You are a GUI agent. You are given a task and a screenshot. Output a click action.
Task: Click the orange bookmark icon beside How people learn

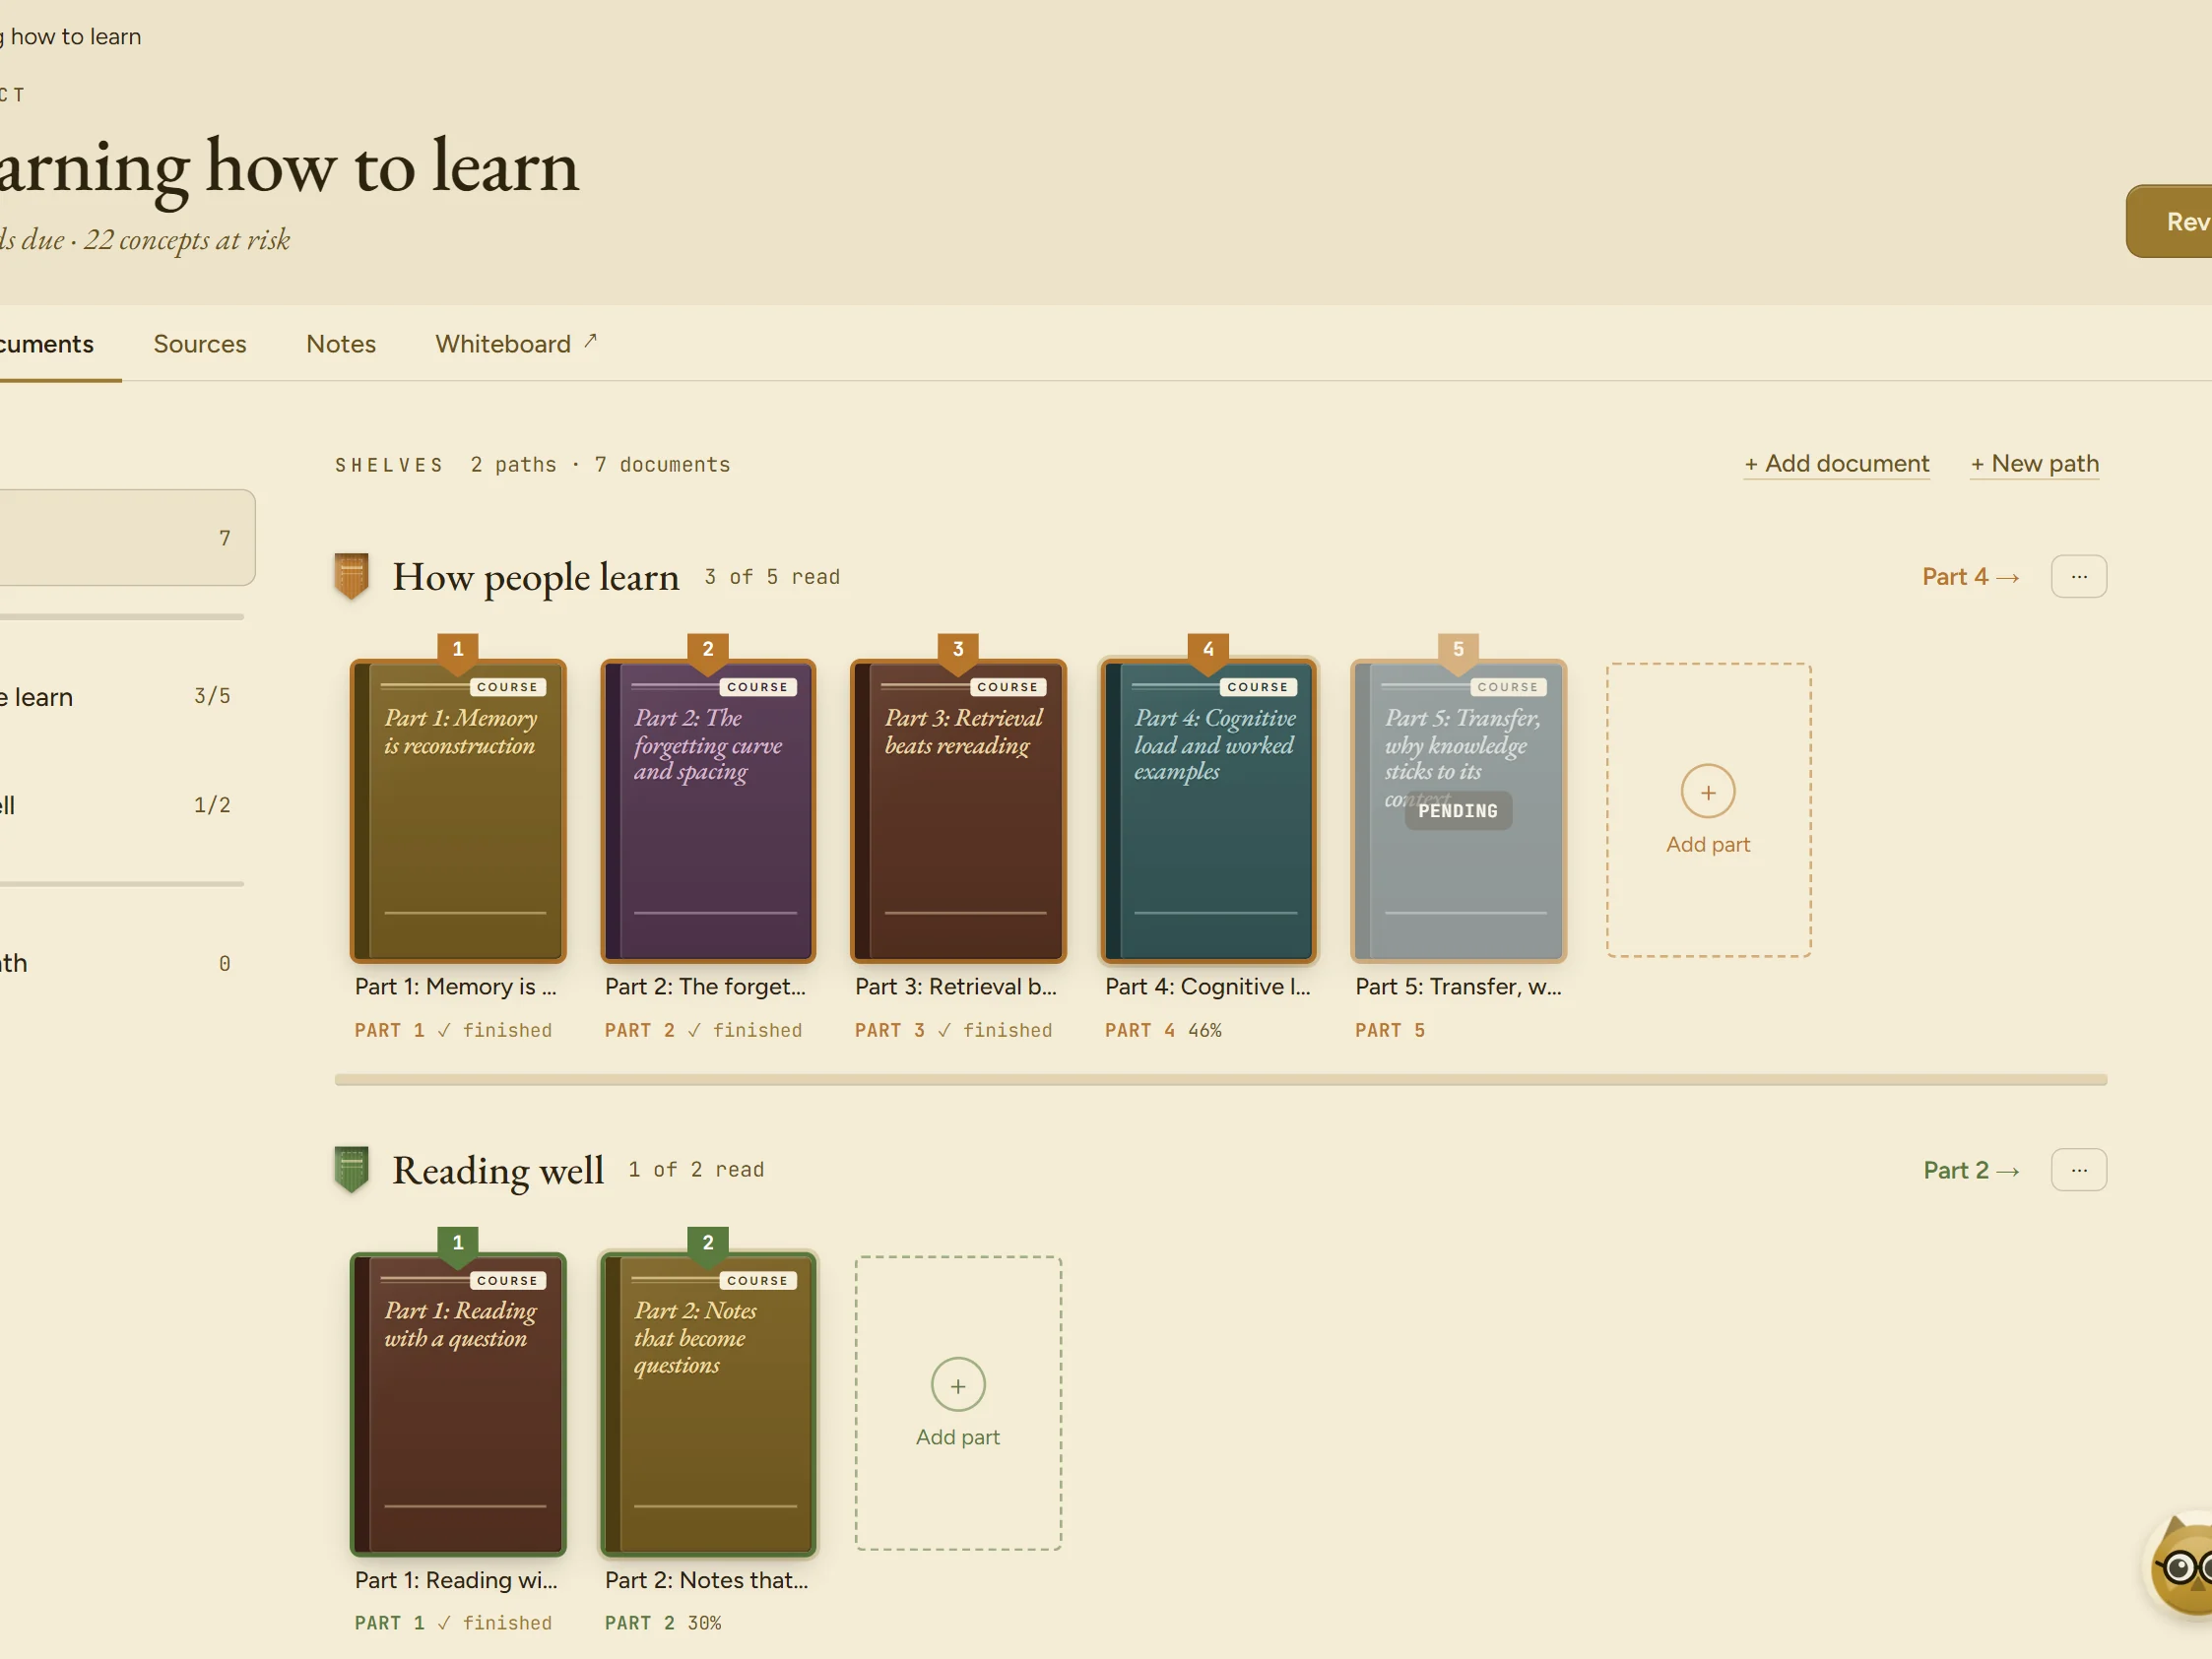pos(351,576)
